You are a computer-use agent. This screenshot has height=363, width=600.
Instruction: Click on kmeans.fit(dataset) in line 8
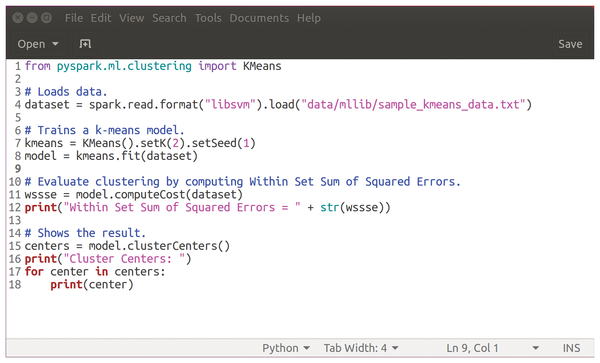coord(137,156)
